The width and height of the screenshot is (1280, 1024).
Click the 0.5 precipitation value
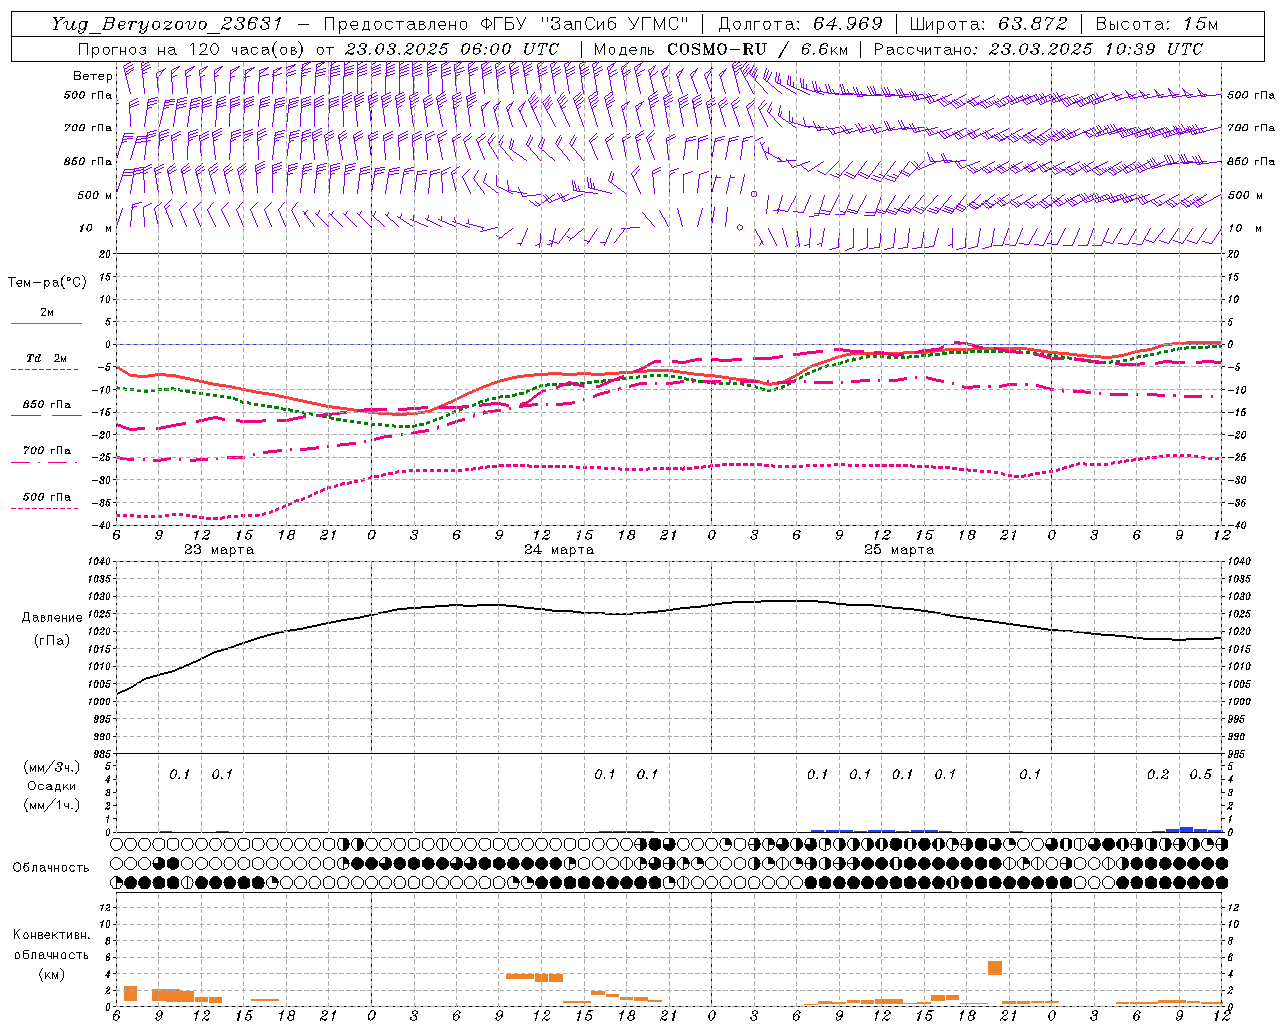pyautogui.click(x=1200, y=775)
